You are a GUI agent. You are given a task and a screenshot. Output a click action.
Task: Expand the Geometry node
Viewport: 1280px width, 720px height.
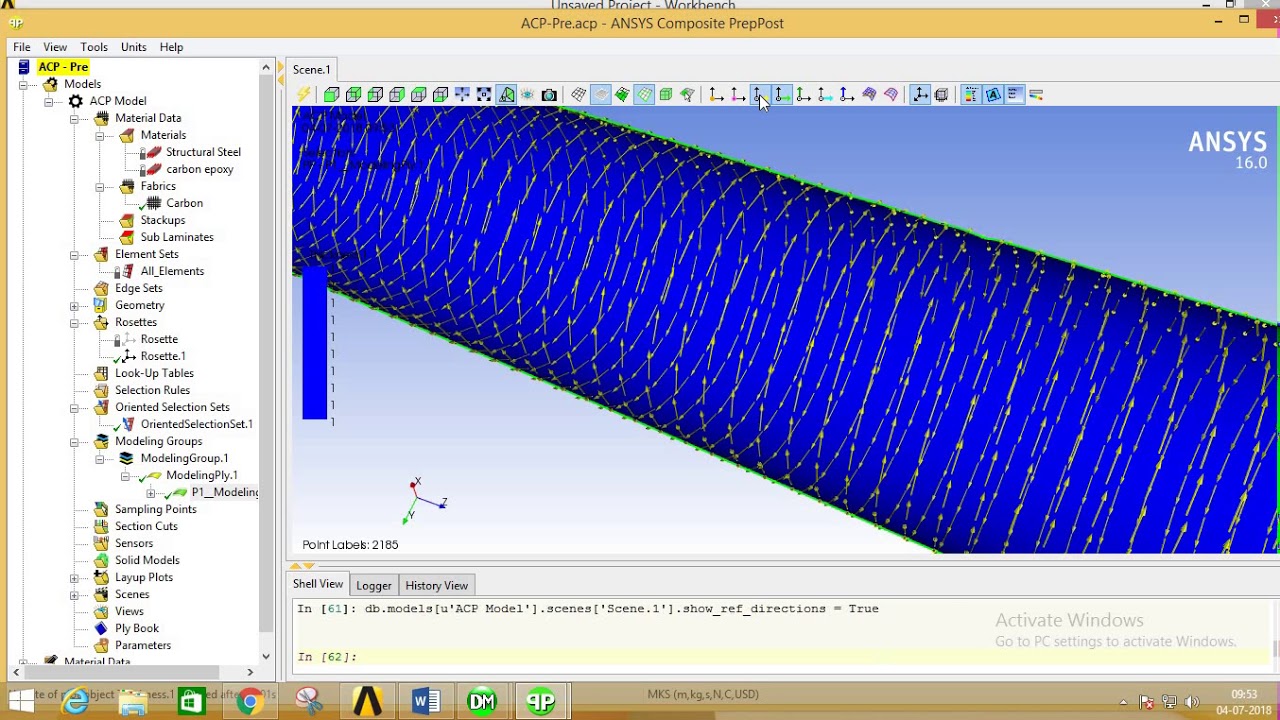click(x=74, y=305)
